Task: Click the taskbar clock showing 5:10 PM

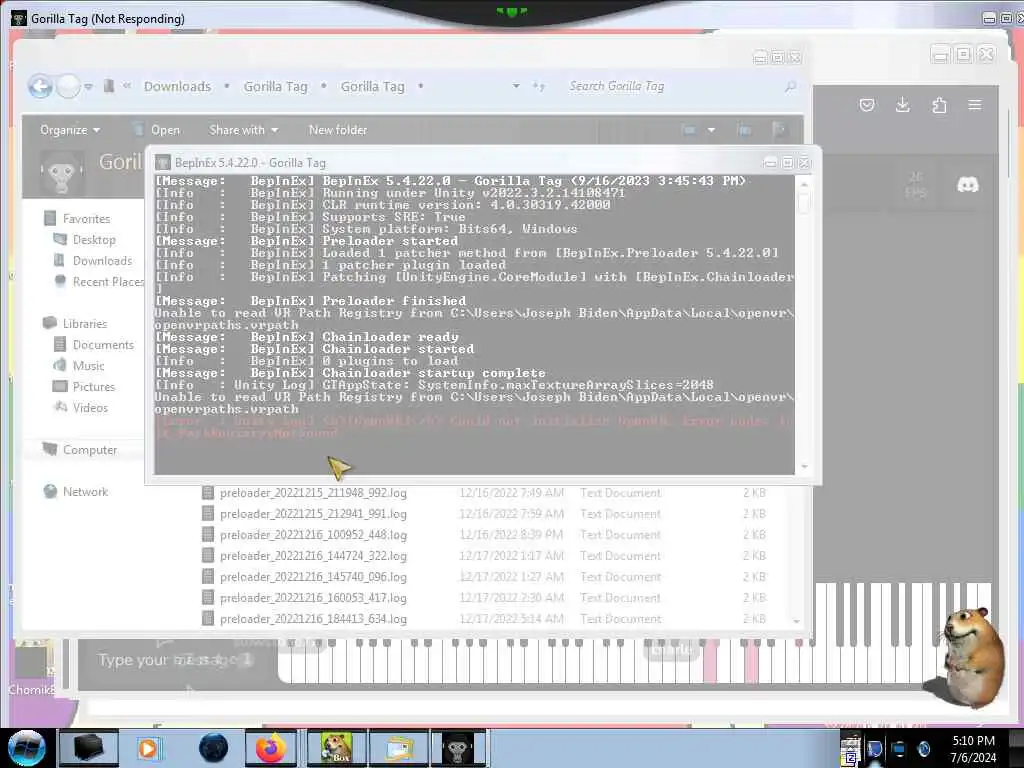Action: pos(974,749)
